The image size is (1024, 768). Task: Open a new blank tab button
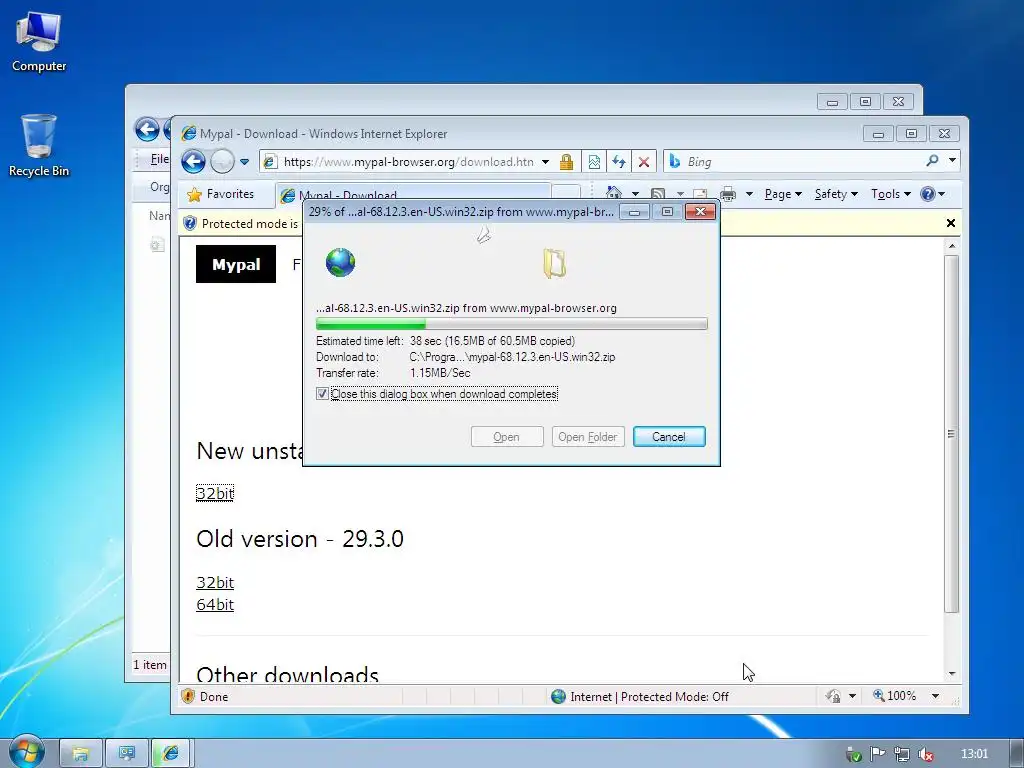click(x=566, y=192)
